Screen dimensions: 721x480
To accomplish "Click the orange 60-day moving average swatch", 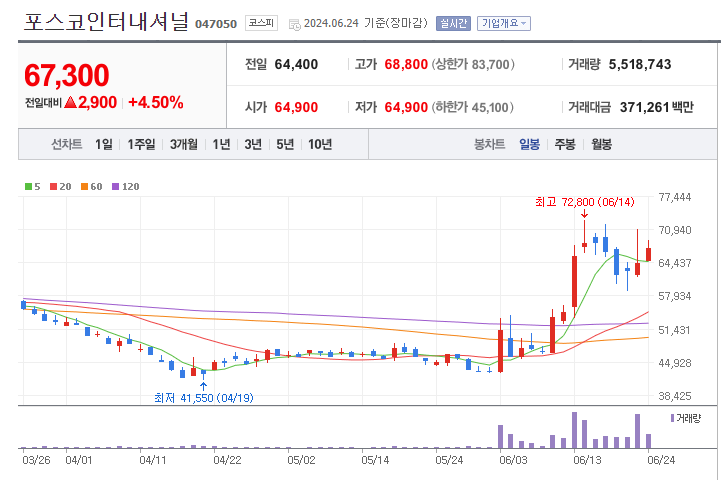I will (x=84, y=186).
